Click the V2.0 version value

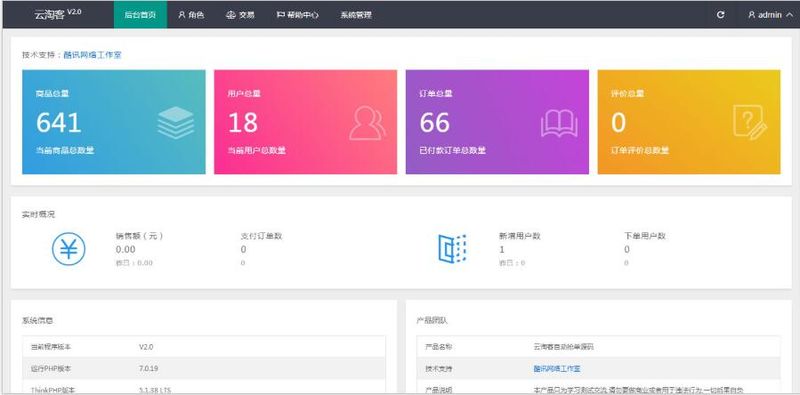146,347
